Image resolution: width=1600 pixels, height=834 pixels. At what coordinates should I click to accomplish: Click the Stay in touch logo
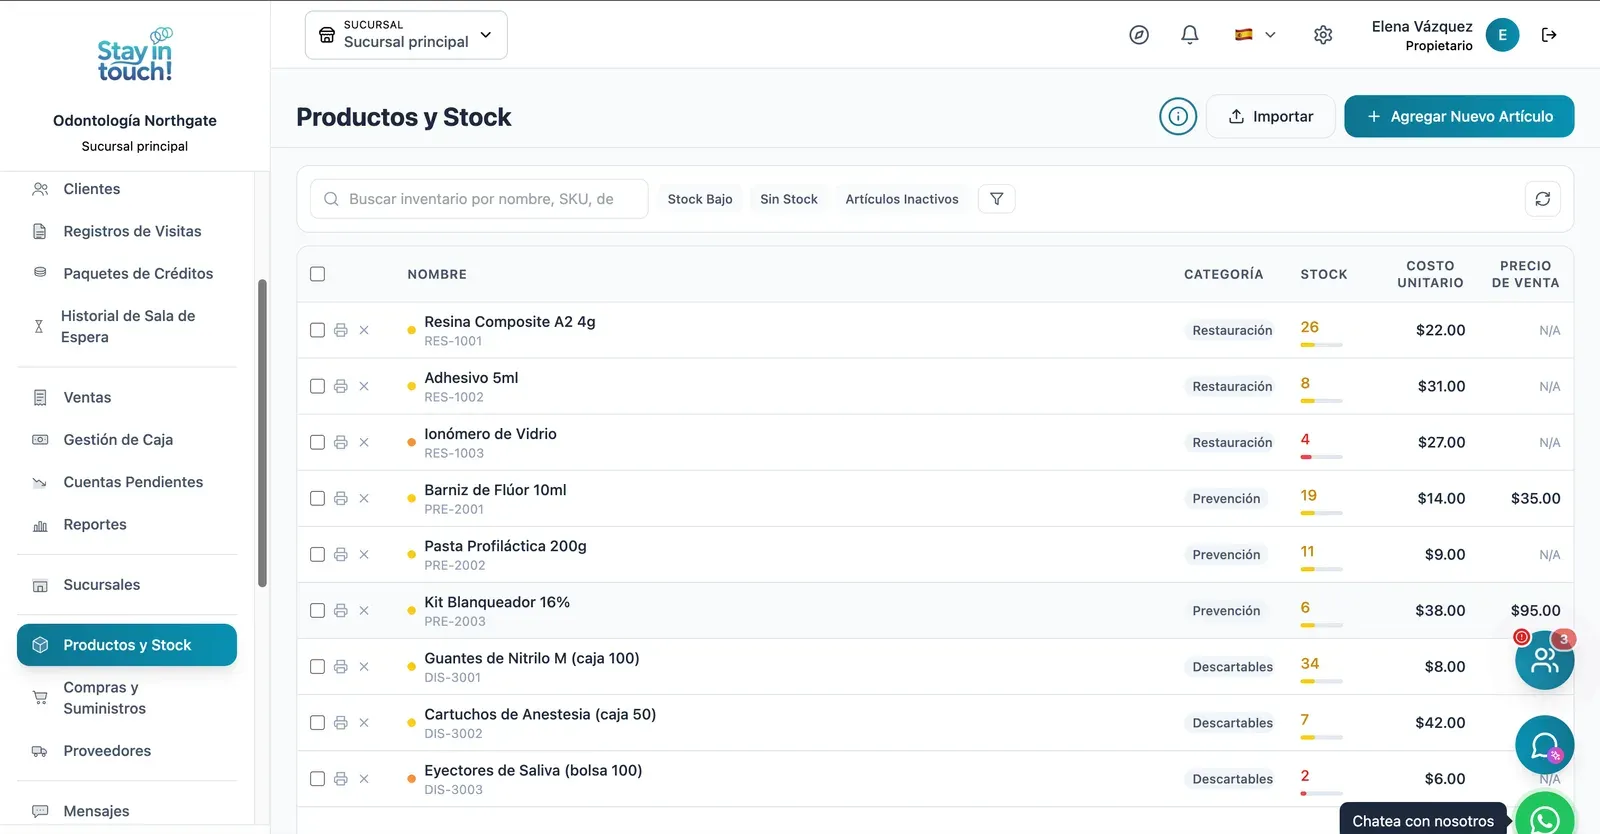tap(135, 56)
